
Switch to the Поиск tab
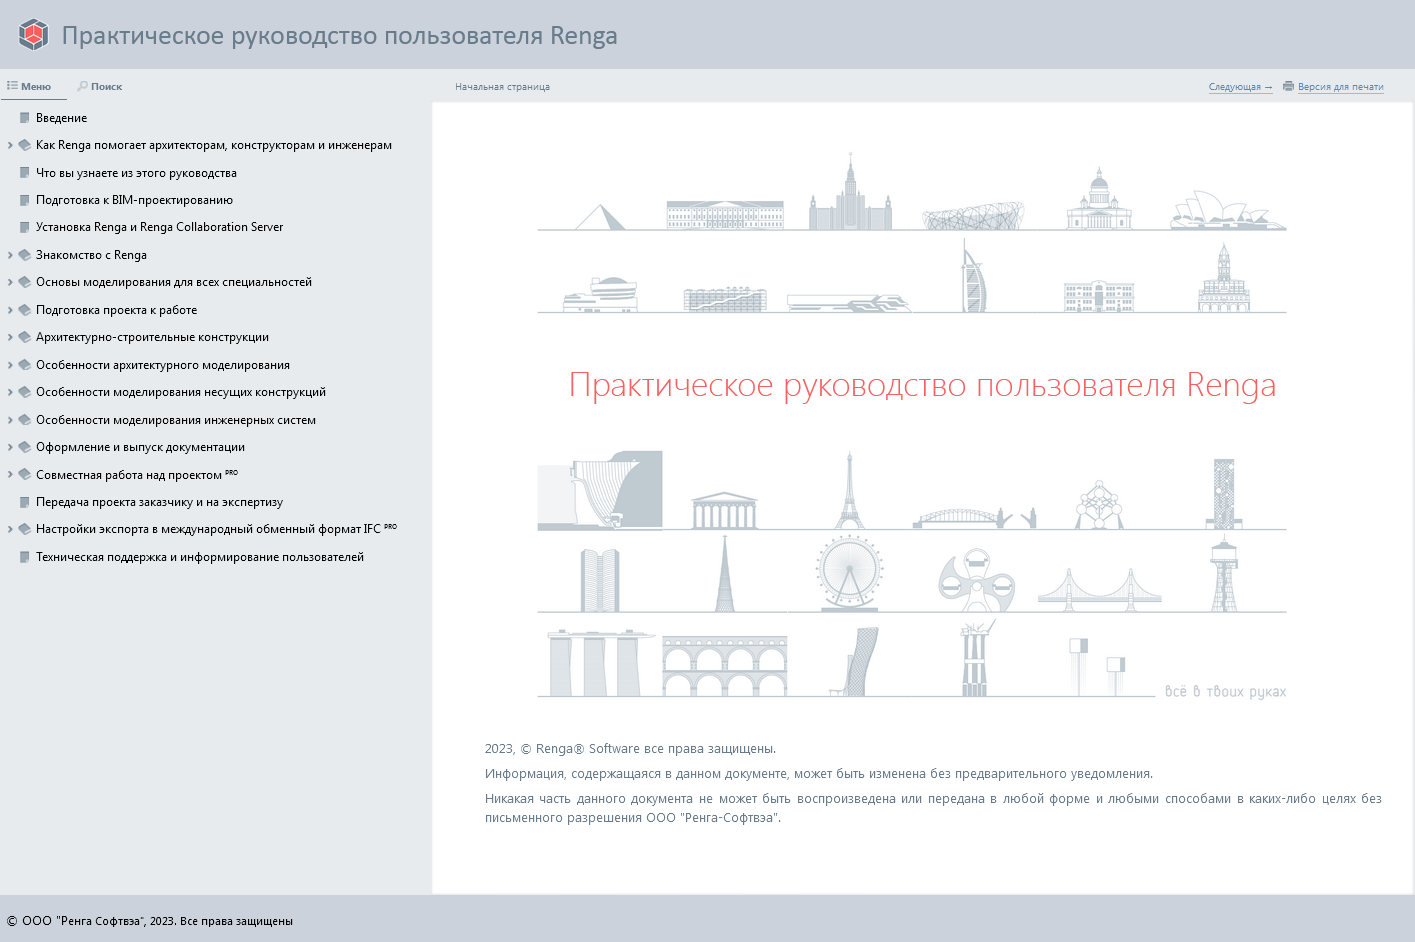point(100,87)
